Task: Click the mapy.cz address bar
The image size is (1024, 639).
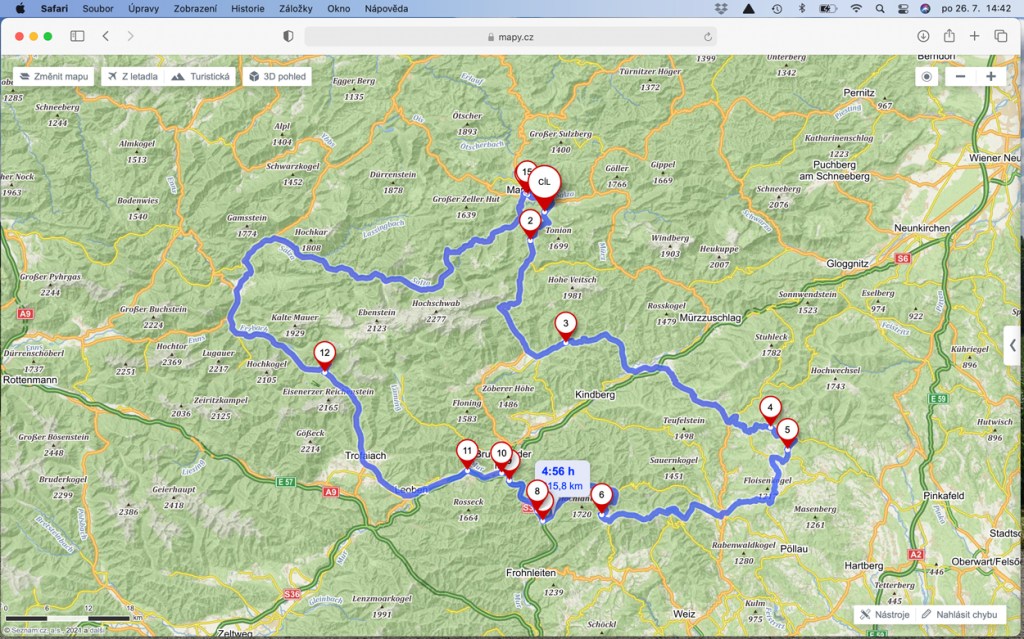Action: (x=510, y=36)
